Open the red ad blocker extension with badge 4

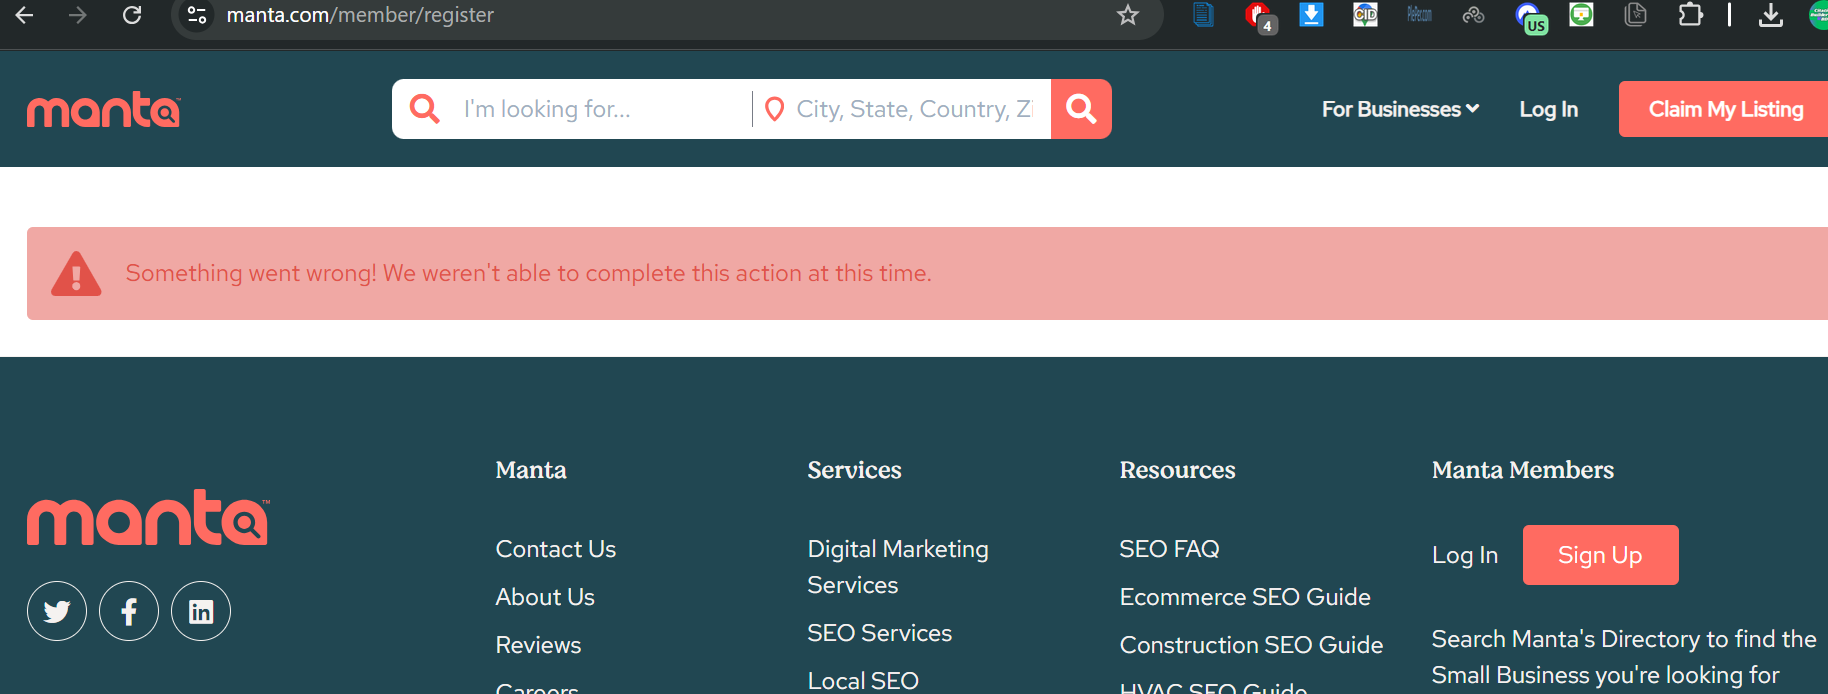[x=1260, y=17]
